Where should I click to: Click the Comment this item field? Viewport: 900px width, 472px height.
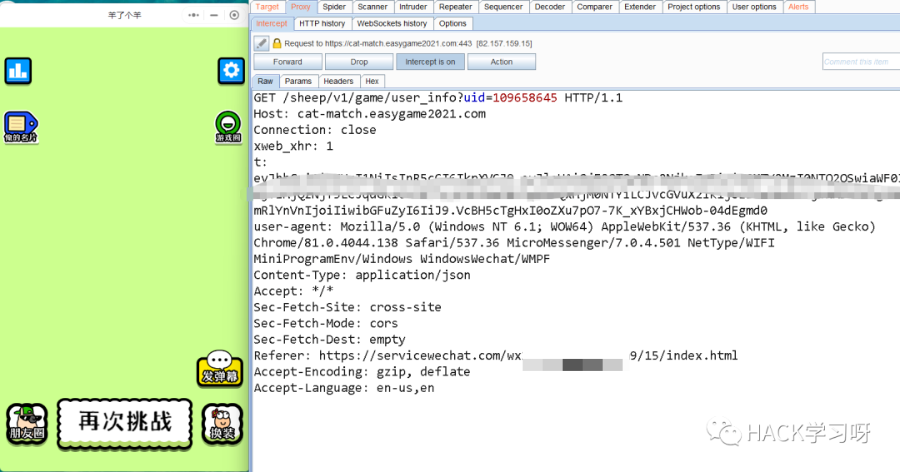861,61
